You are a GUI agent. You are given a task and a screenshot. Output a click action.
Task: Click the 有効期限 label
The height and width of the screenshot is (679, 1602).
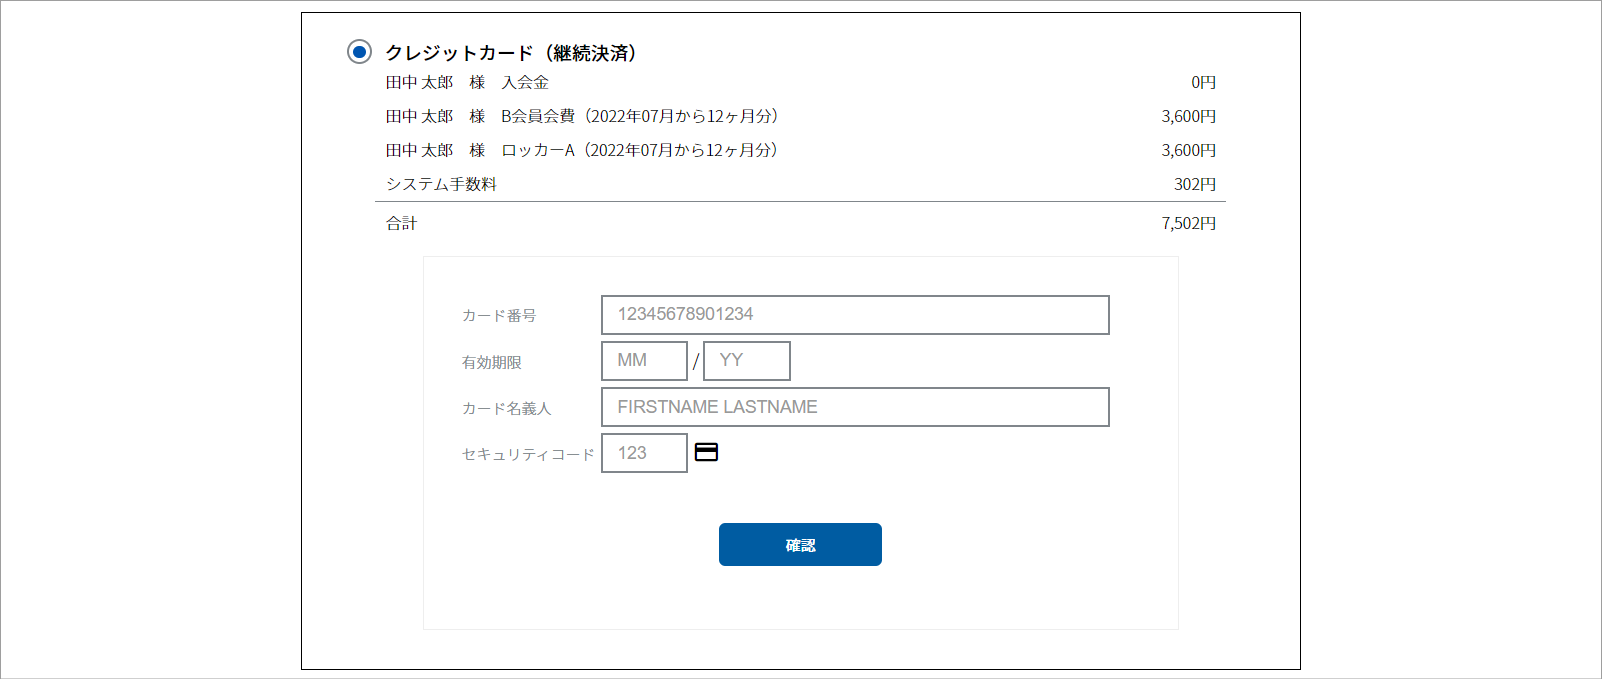492,362
